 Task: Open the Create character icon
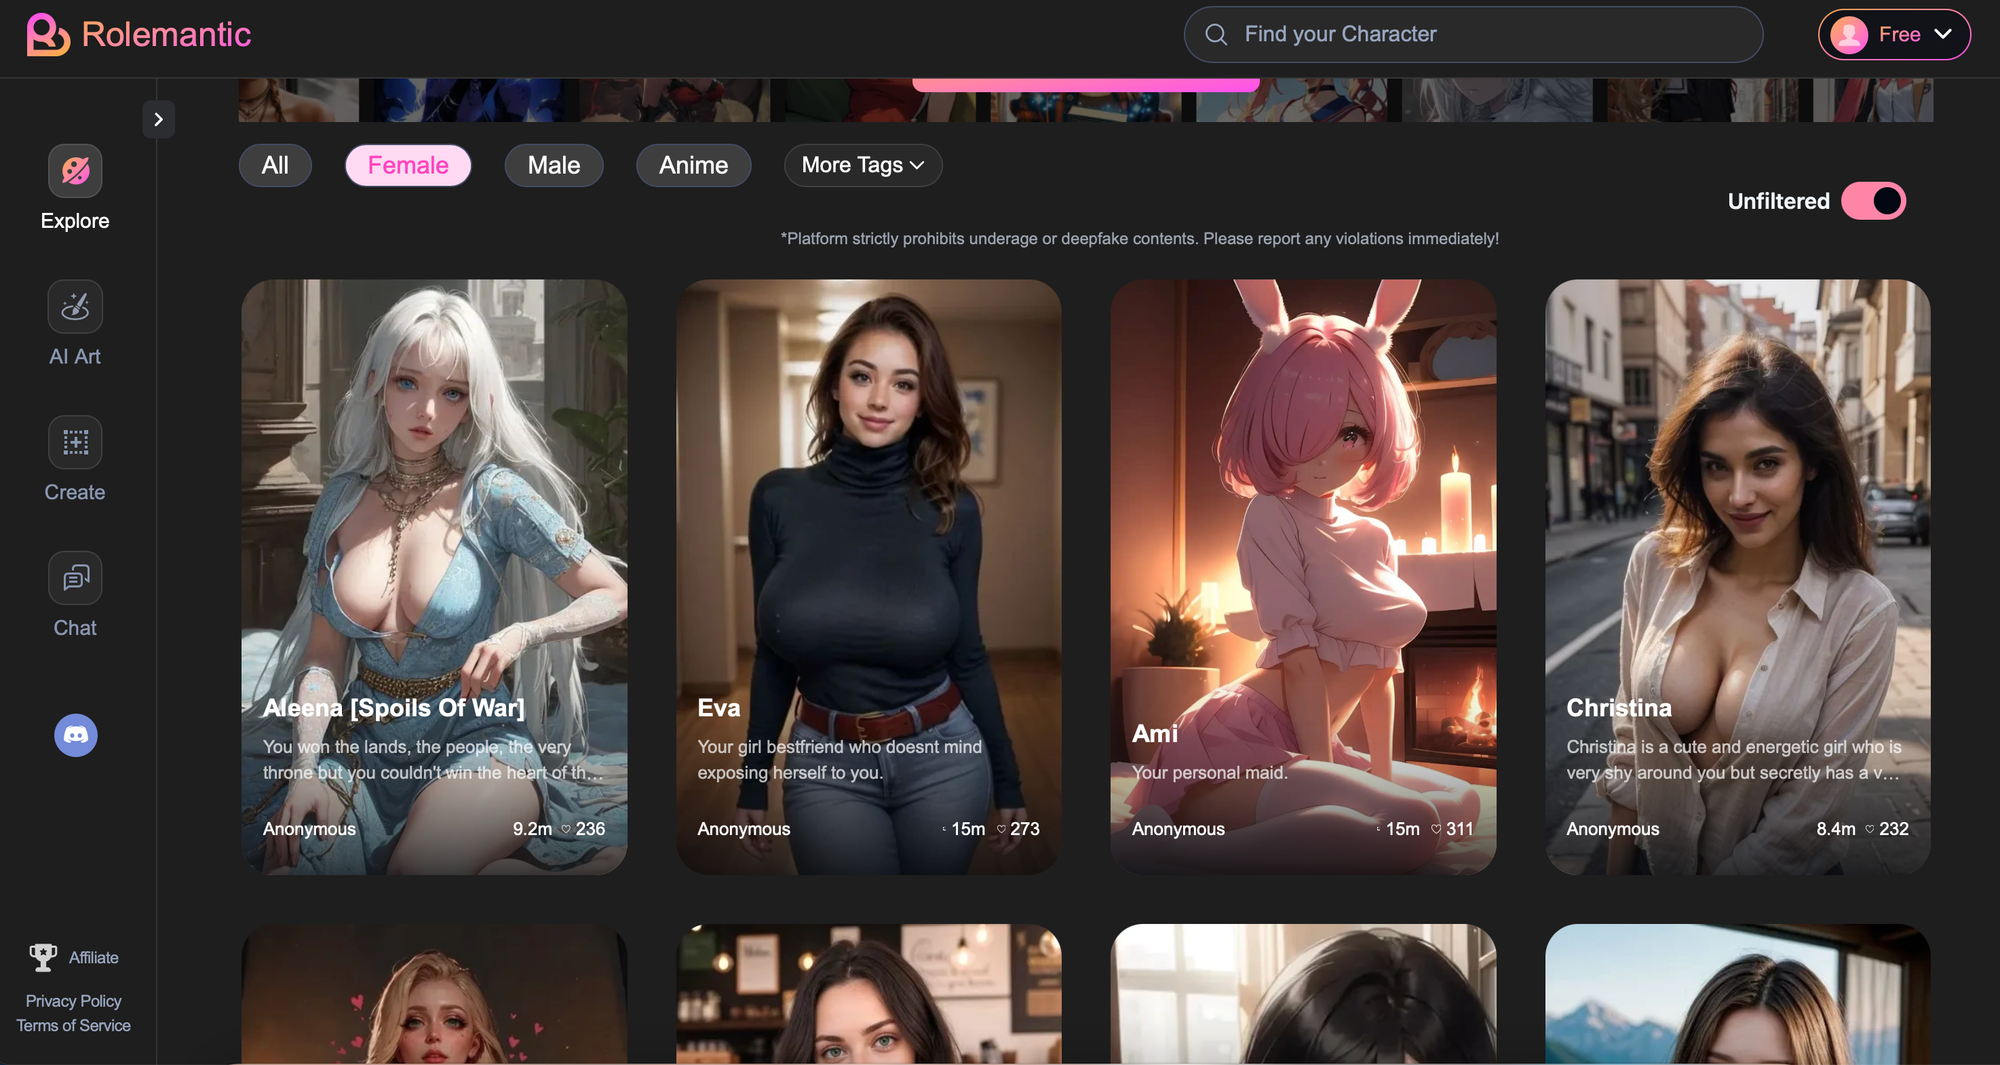pyautogui.click(x=75, y=442)
